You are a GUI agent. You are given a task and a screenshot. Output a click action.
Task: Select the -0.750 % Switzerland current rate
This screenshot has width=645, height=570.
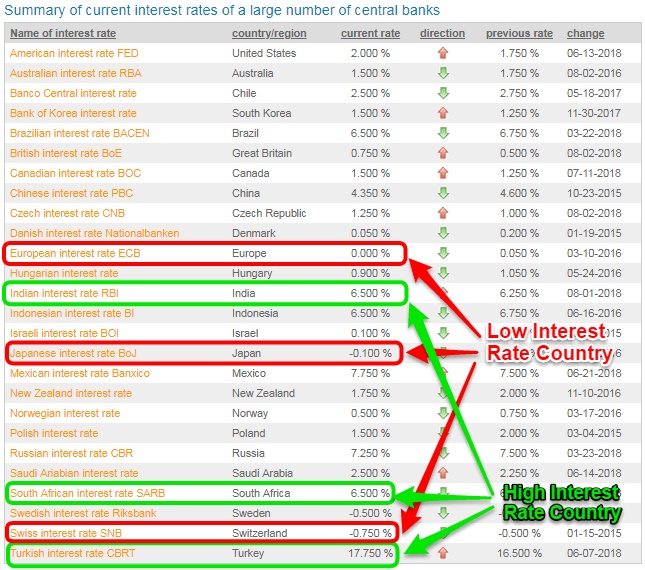370,533
